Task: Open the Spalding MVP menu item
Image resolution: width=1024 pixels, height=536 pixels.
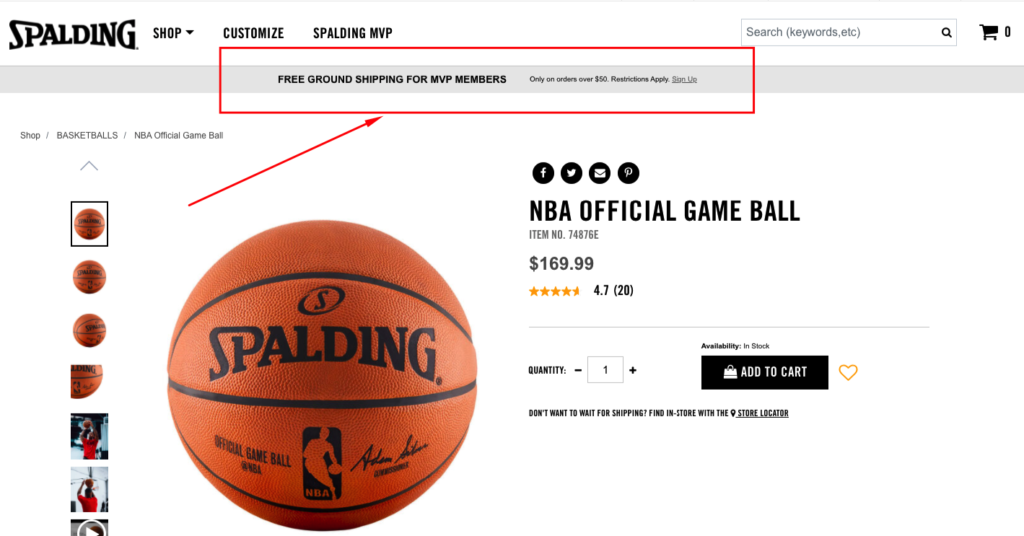Action: tap(353, 33)
